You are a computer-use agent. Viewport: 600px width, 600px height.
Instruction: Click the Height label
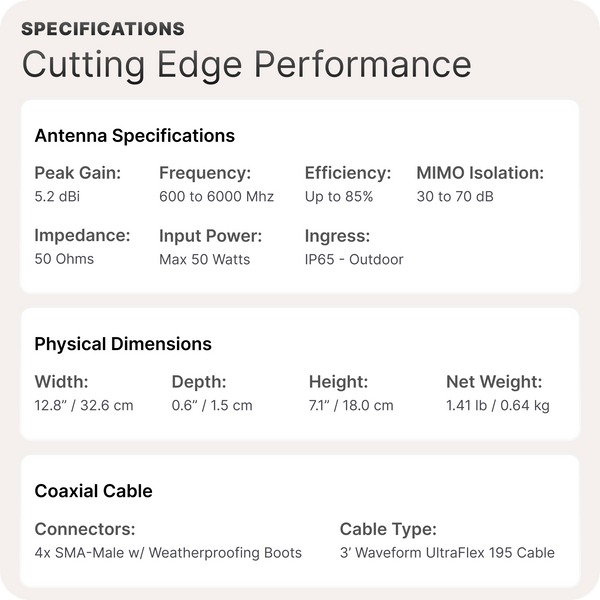[x=339, y=381]
